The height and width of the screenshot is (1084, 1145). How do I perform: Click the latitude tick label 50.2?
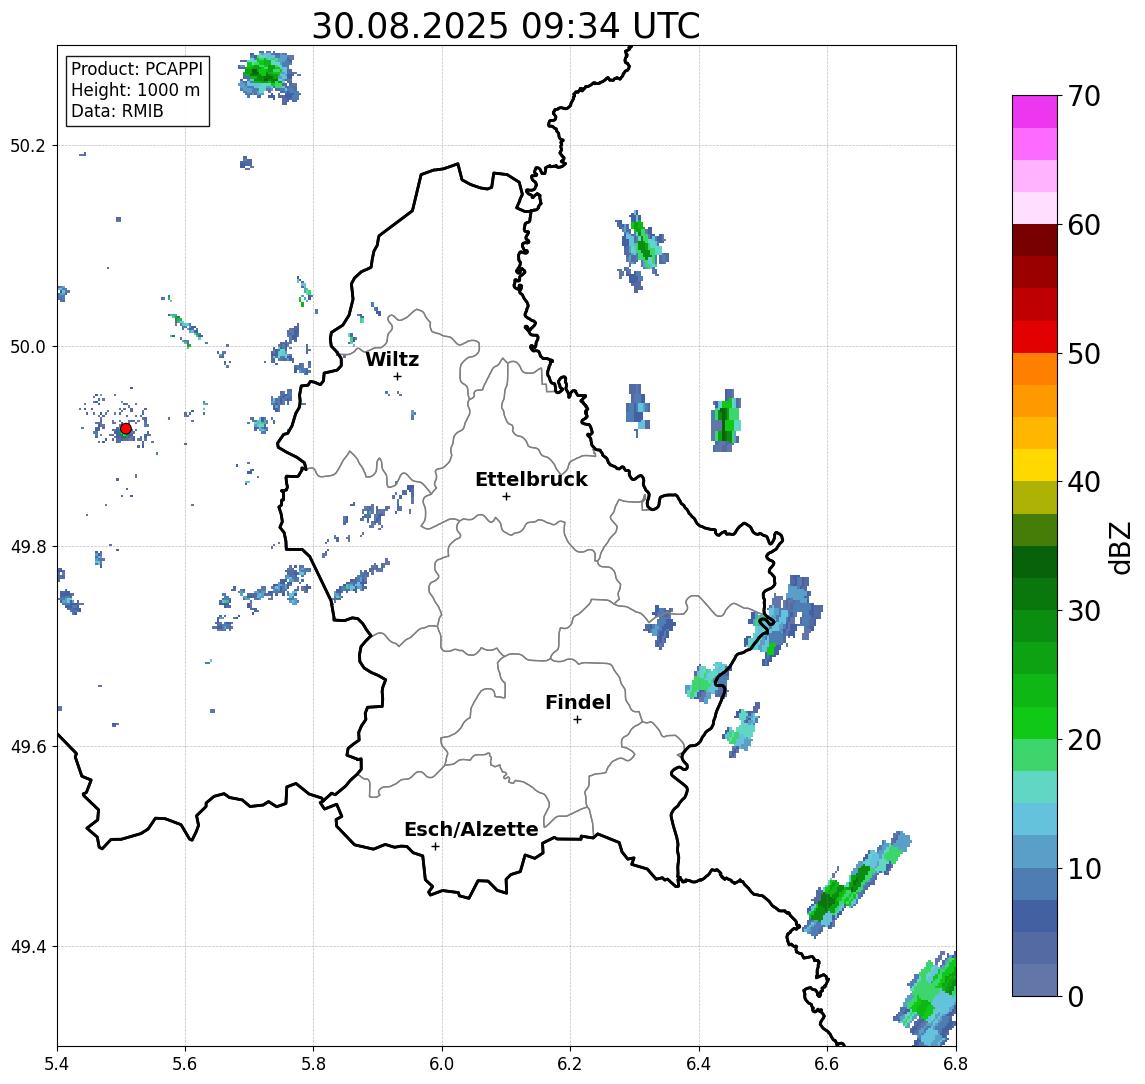click(27, 145)
